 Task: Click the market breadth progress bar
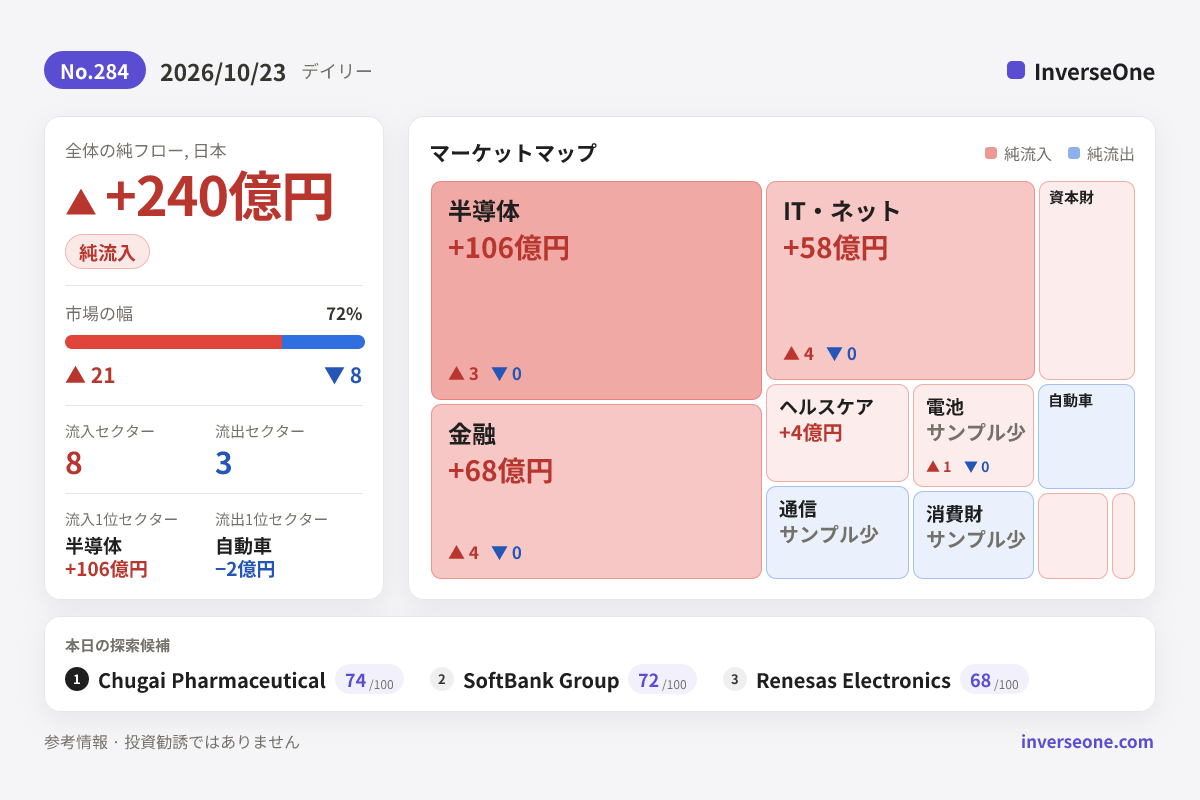(x=215, y=342)
